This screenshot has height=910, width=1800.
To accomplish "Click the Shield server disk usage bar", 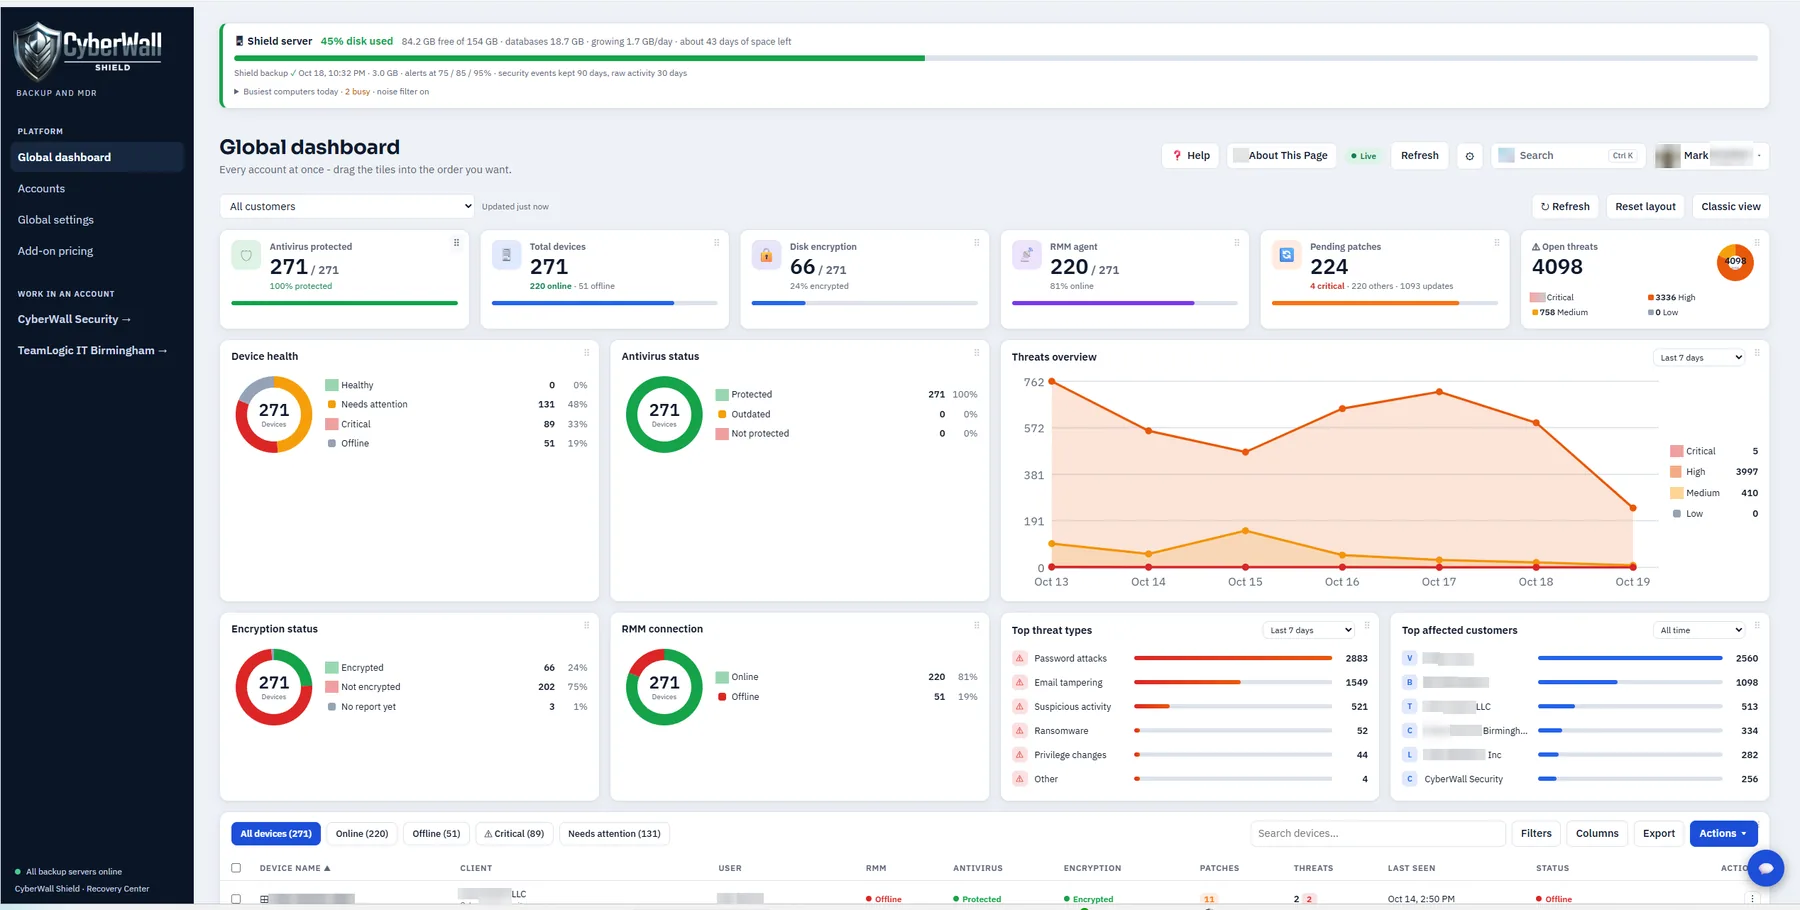I will [x=995, y=58].
